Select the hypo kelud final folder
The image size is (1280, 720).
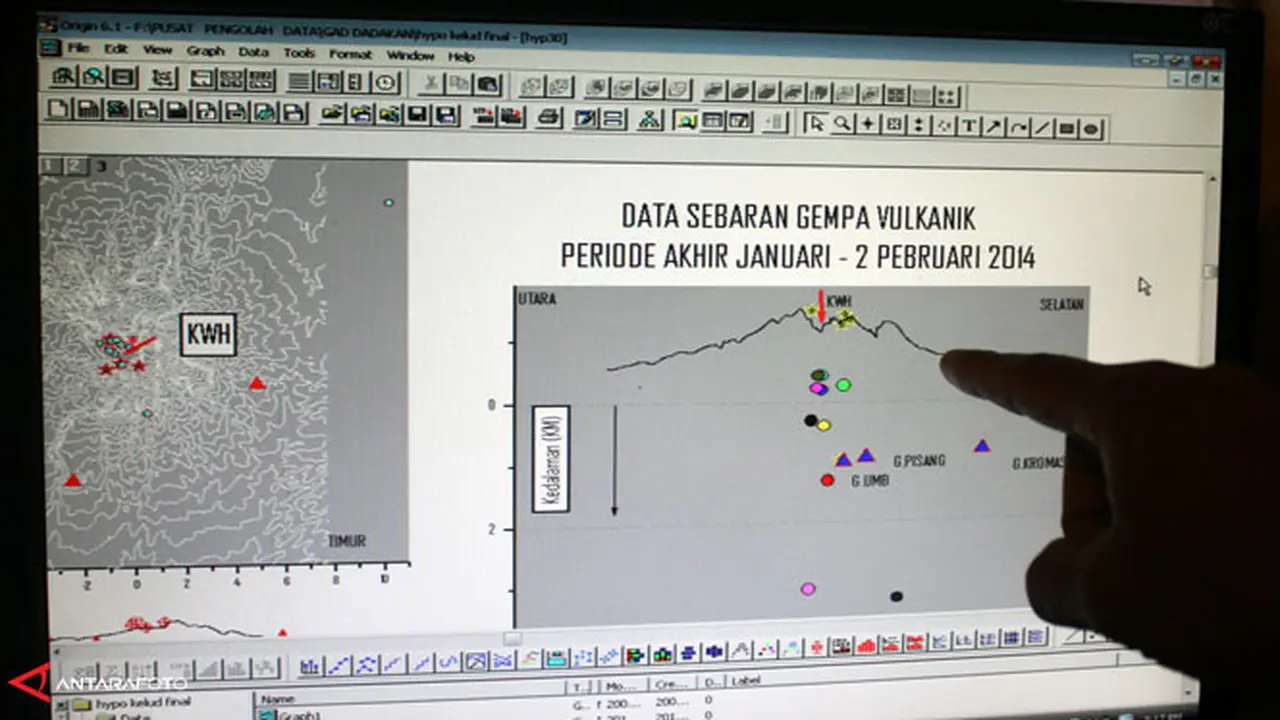tap(133, 703)
